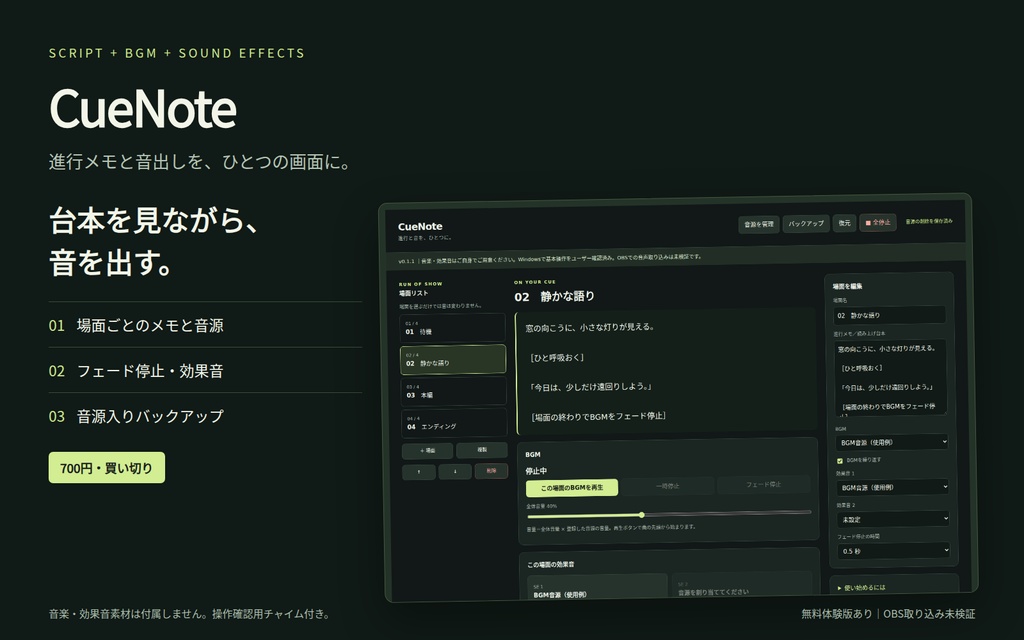Viewport: 1024px width, 640px height.
Task: Trigger SE 1 BGM音源（使用例） sound effect
Action: (x=597, y=588)
